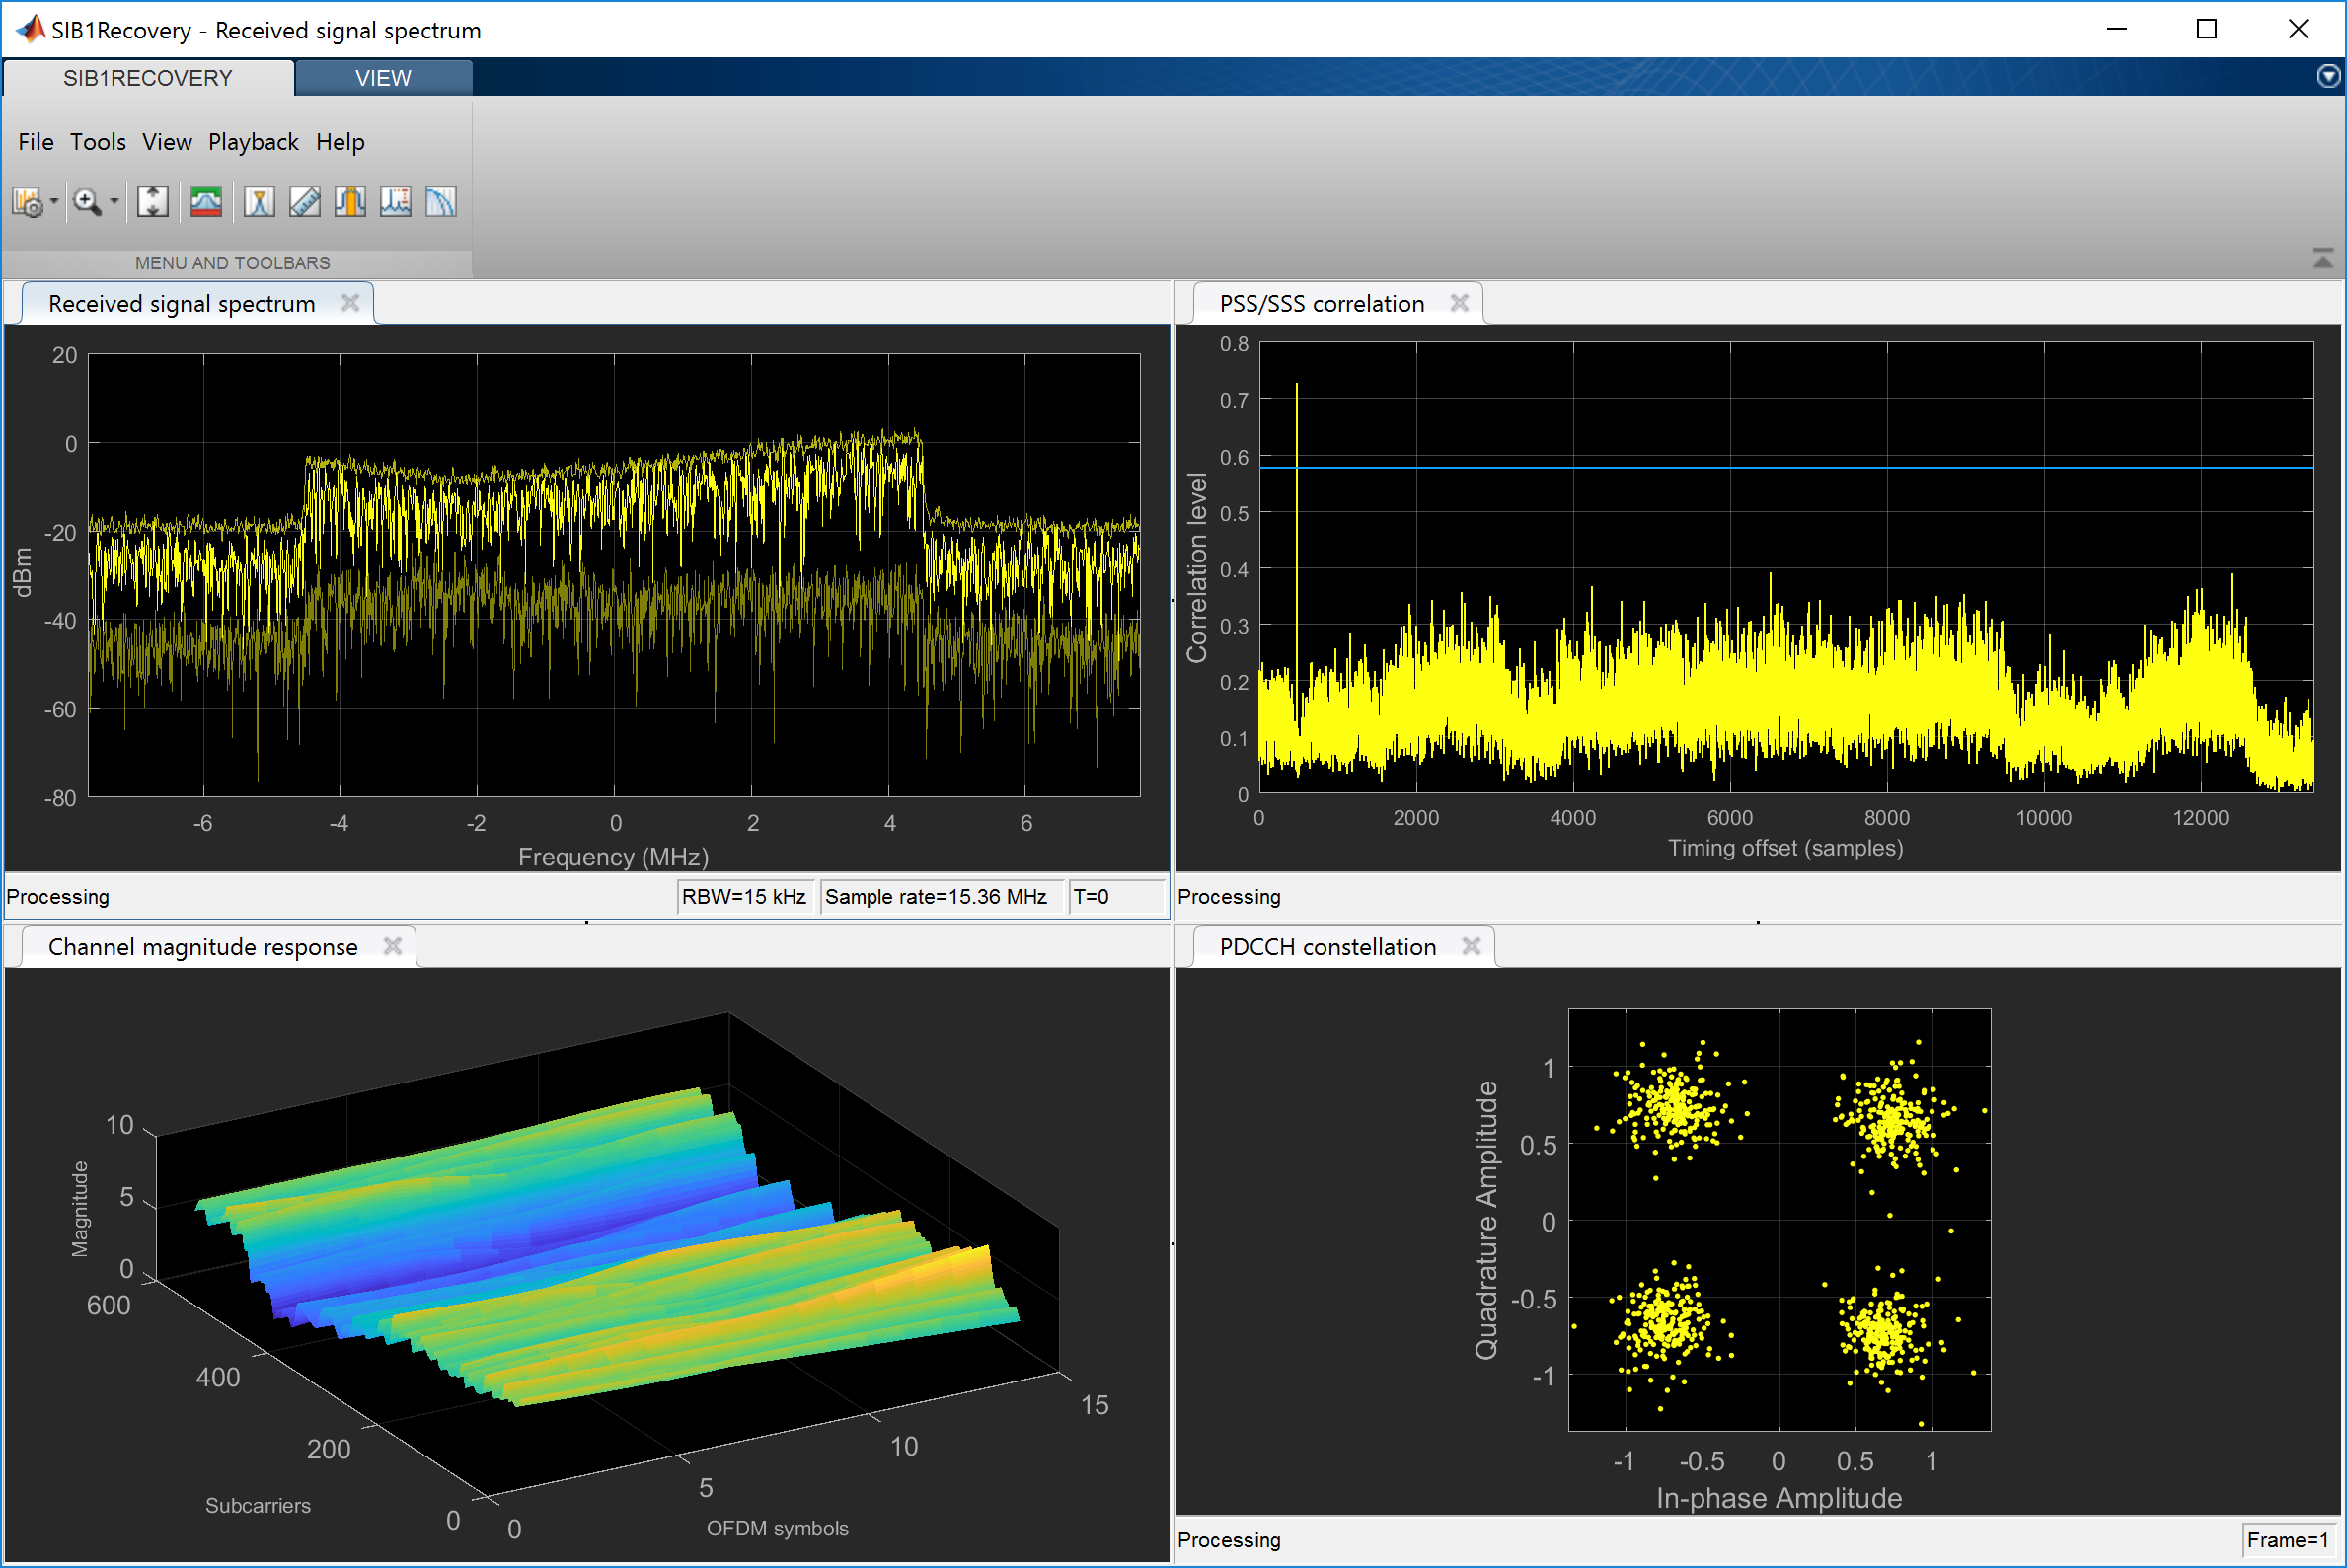Screen dimensions: 2347x1568
Task: Turn on the cursor measurements ruler
Action: point(304,202)
